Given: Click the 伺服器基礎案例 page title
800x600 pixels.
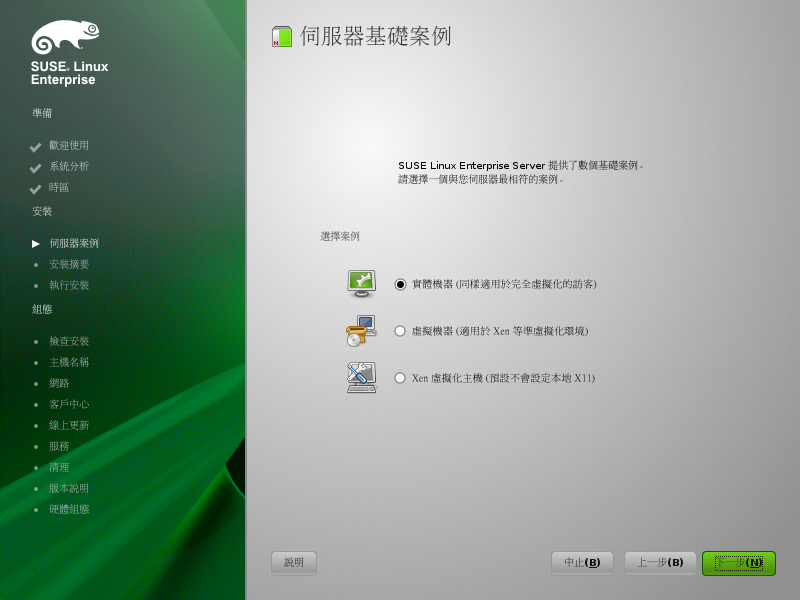Looking at the screenshot, I should pyautogui.click(x=376, y=36).
